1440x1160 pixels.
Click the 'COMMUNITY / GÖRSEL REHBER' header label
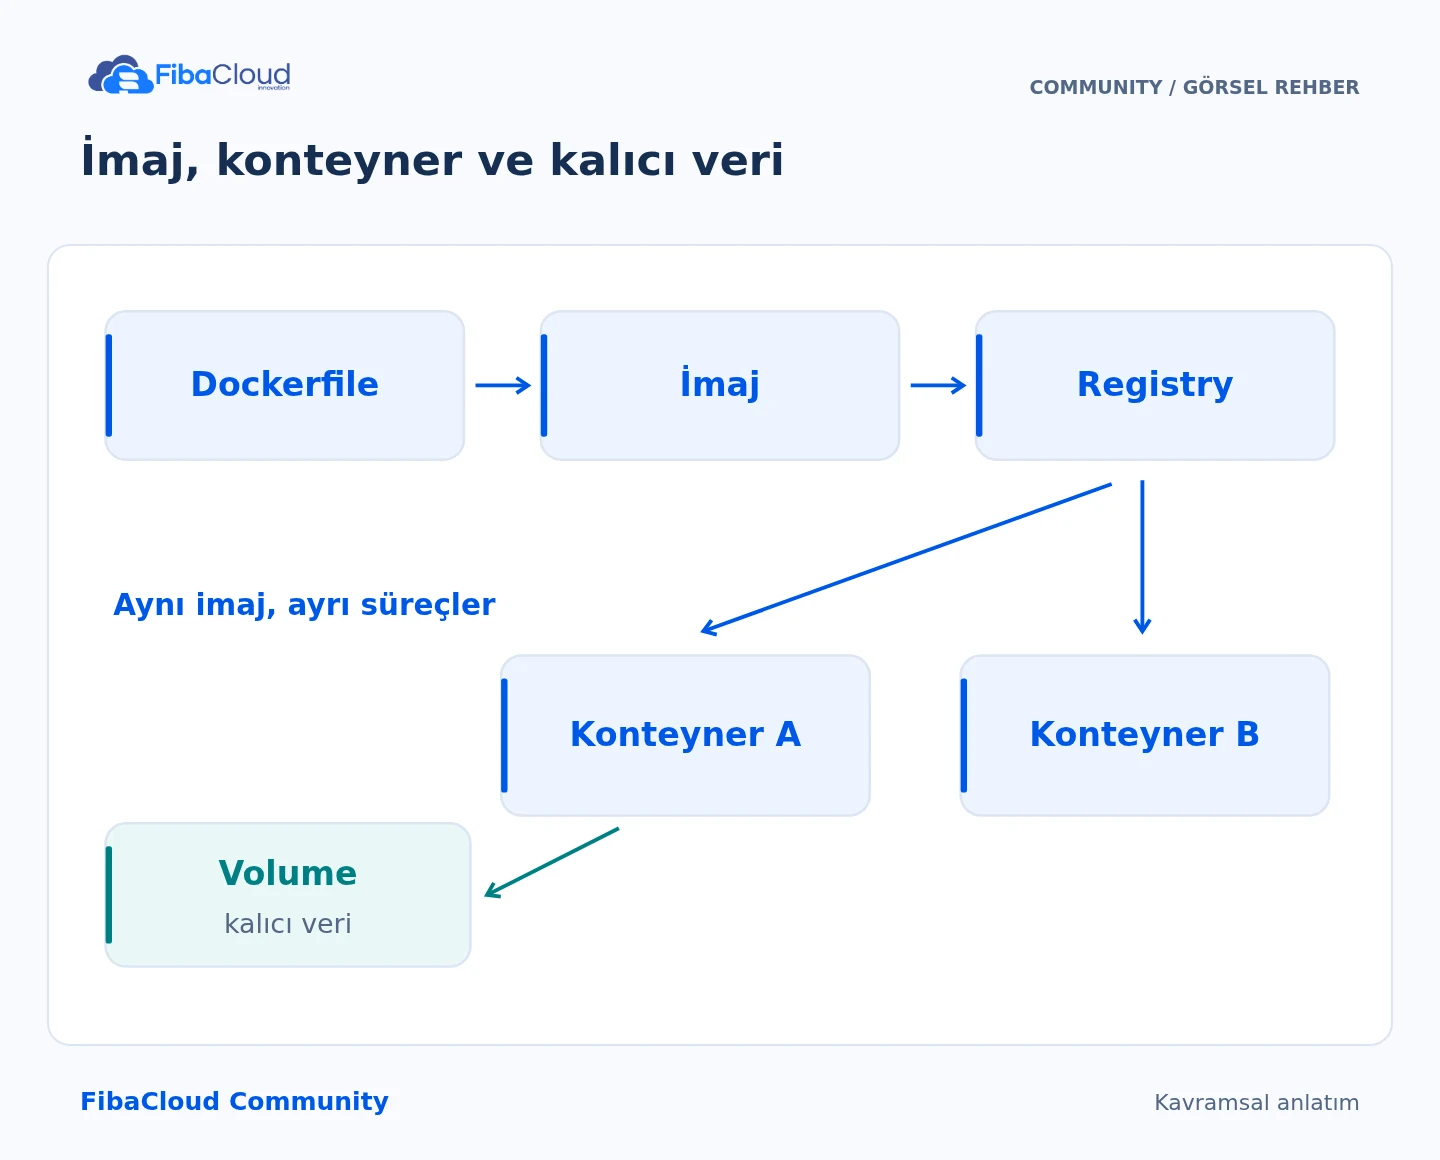(1195, 87)
